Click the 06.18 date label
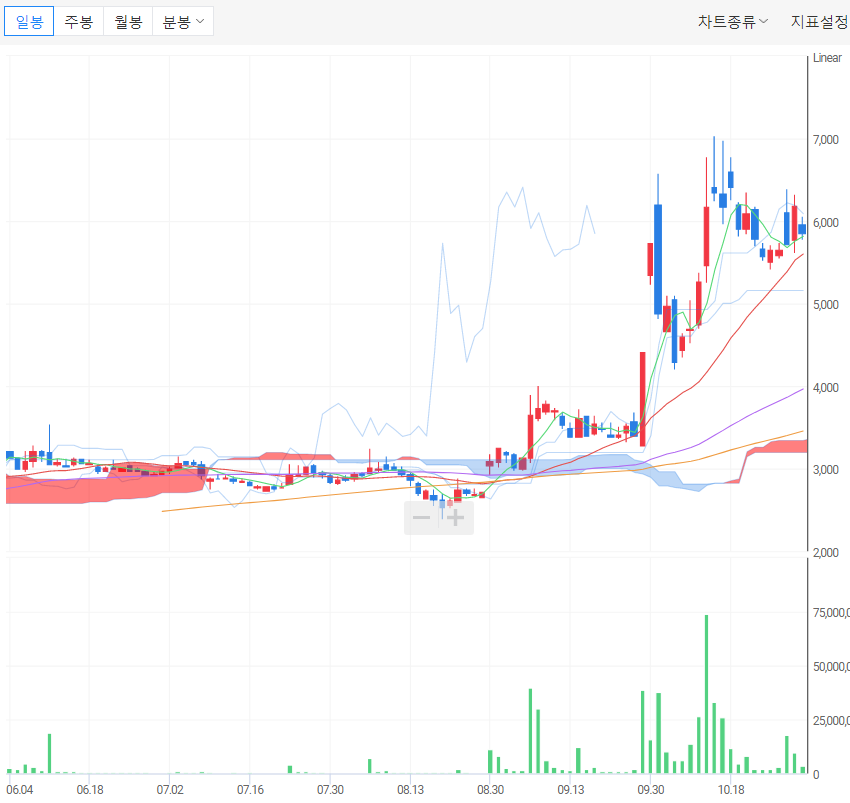This screenshot has height=803, width=850. [x=90, y=789]
